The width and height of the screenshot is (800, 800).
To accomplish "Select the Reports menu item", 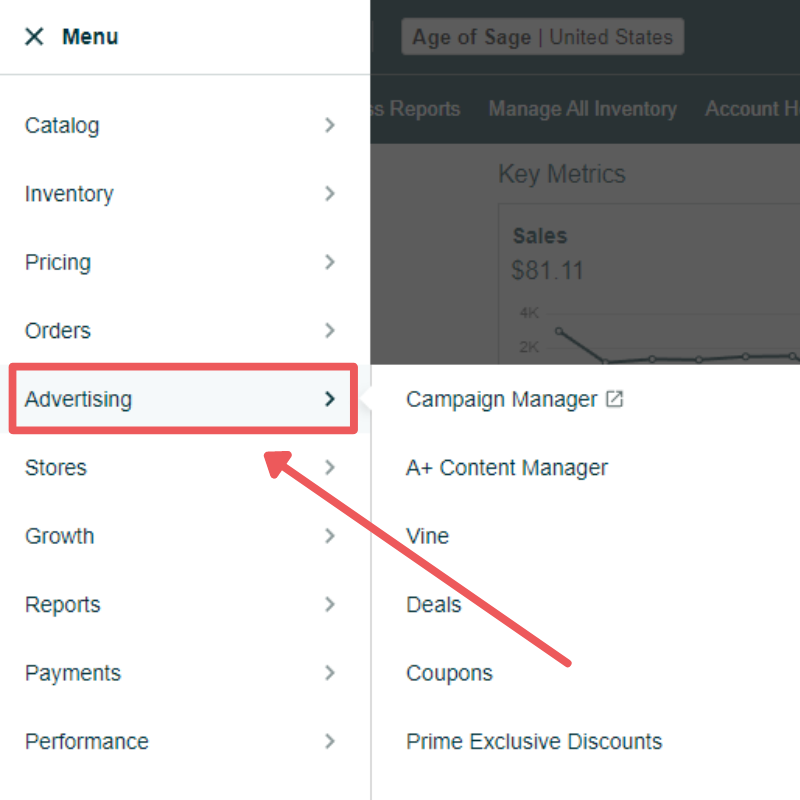I will tap(63, 605).
